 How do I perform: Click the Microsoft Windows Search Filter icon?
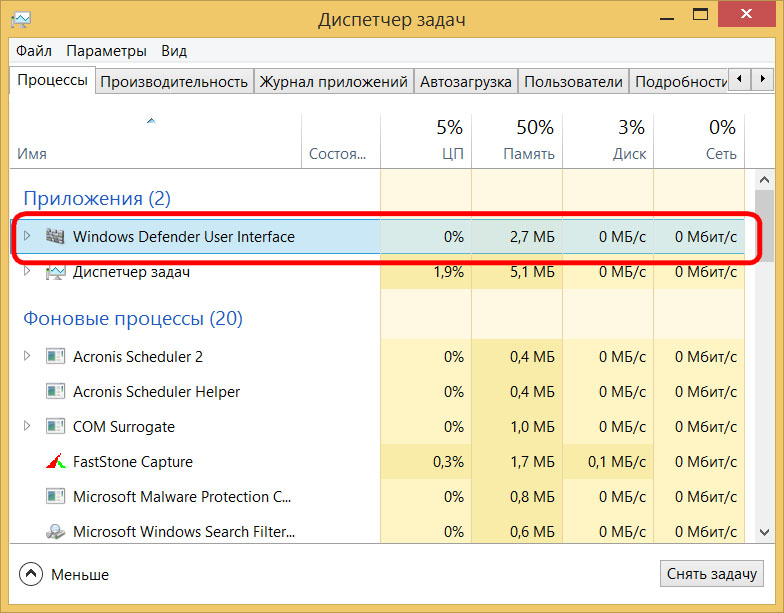point(55,532)
